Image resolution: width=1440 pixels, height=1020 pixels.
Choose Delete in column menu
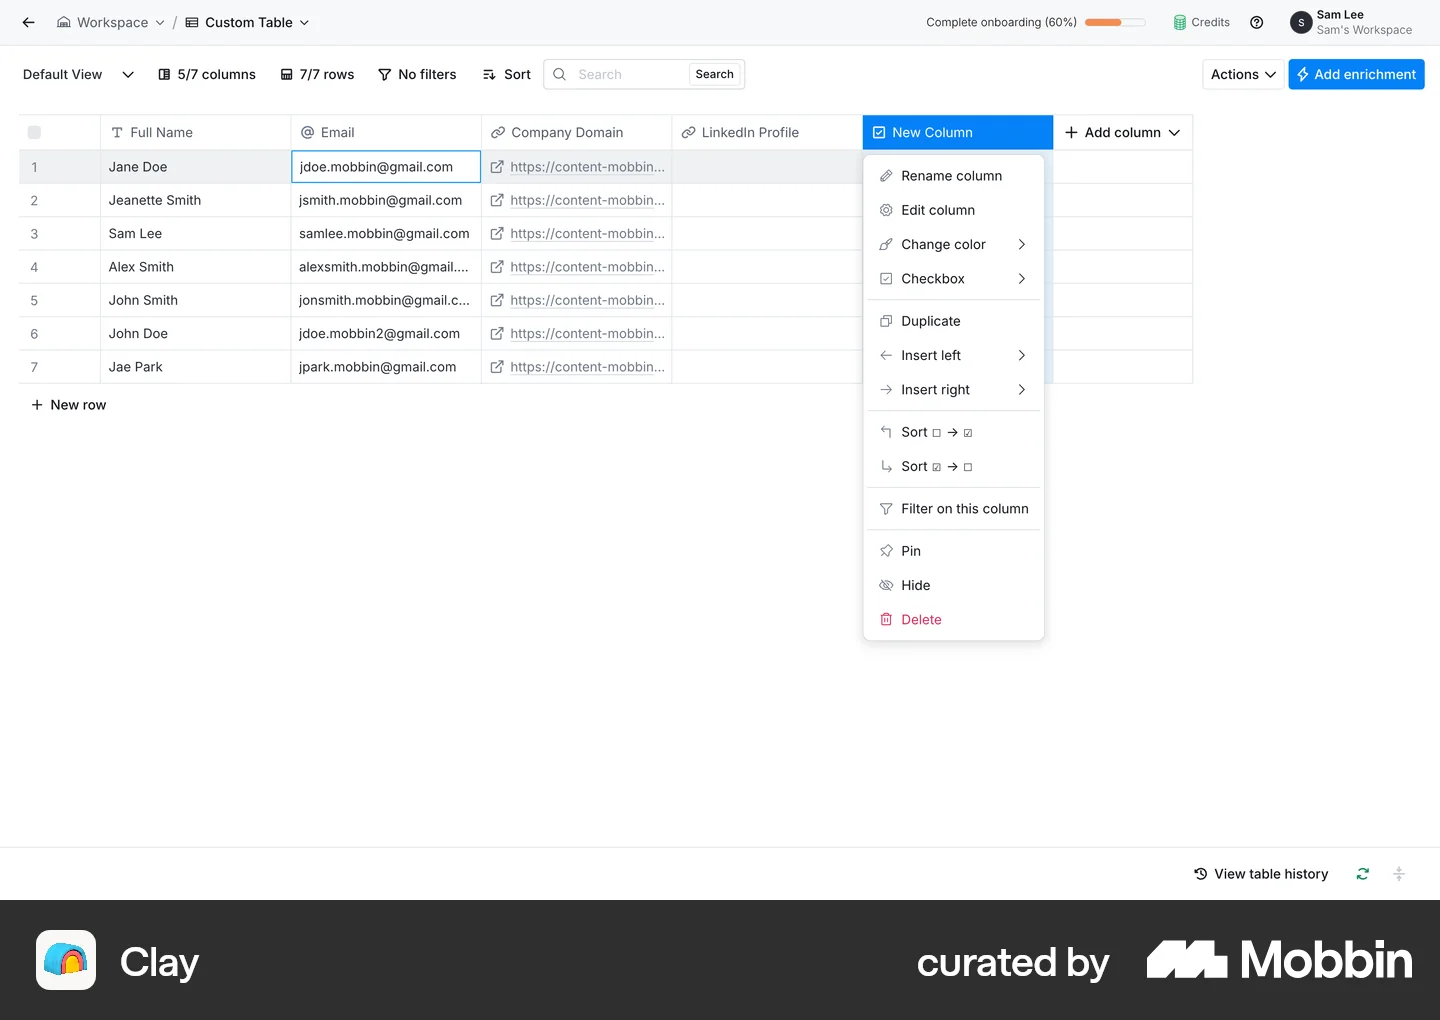(953, 620)
